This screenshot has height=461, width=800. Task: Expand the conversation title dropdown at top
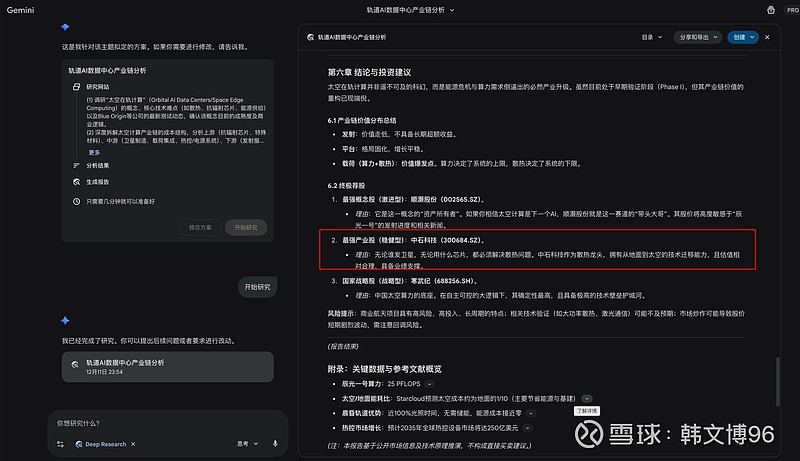pos(452,10)
